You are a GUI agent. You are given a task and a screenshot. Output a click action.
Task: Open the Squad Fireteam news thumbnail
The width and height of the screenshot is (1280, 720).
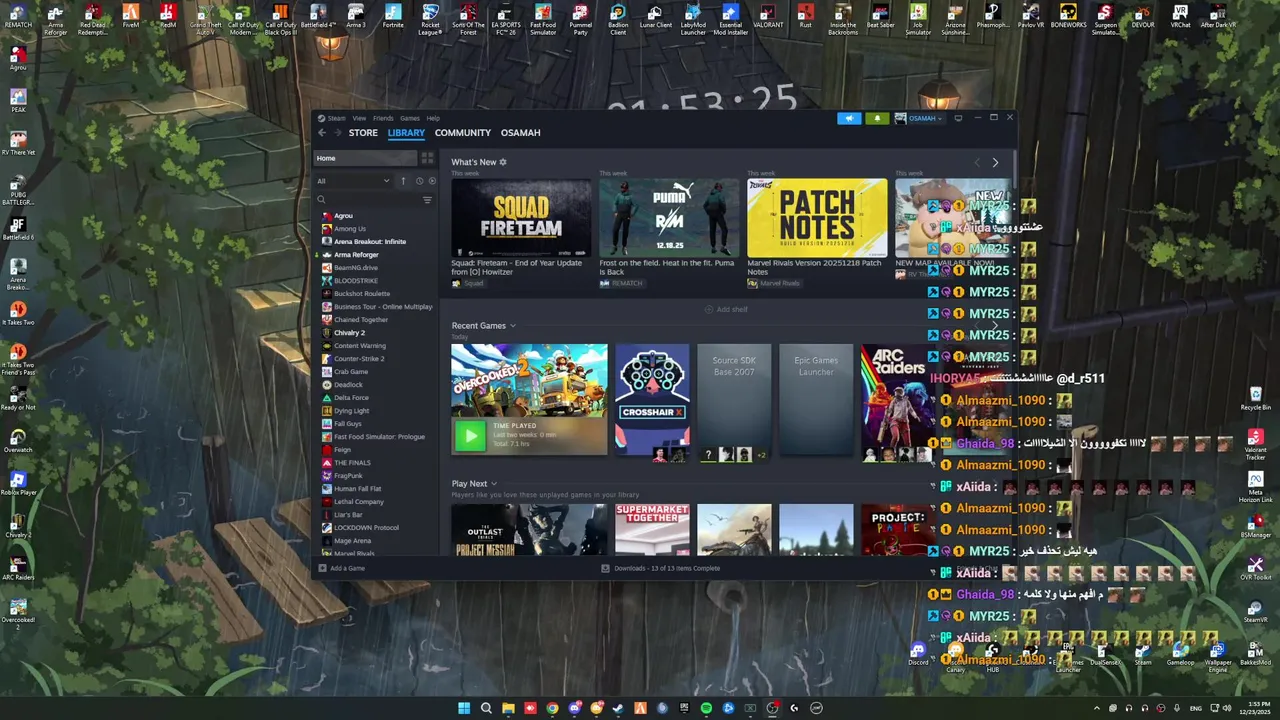pyautogui.click(x=521, y=218)
